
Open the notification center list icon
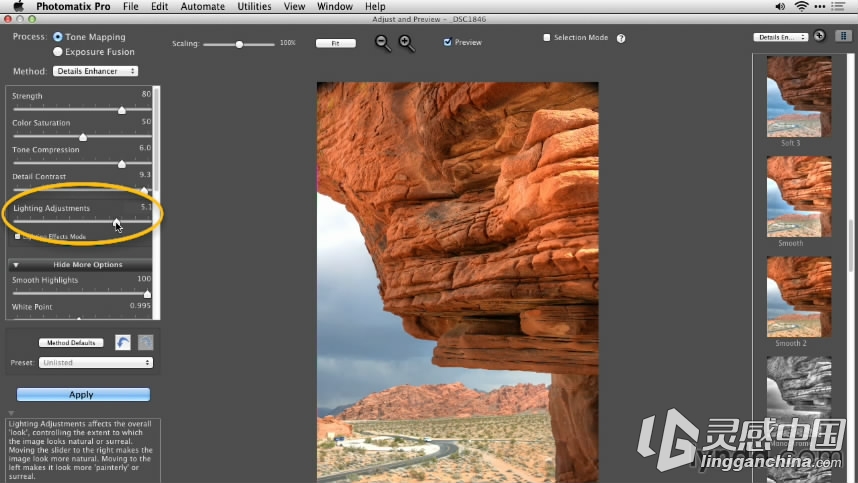838,6
